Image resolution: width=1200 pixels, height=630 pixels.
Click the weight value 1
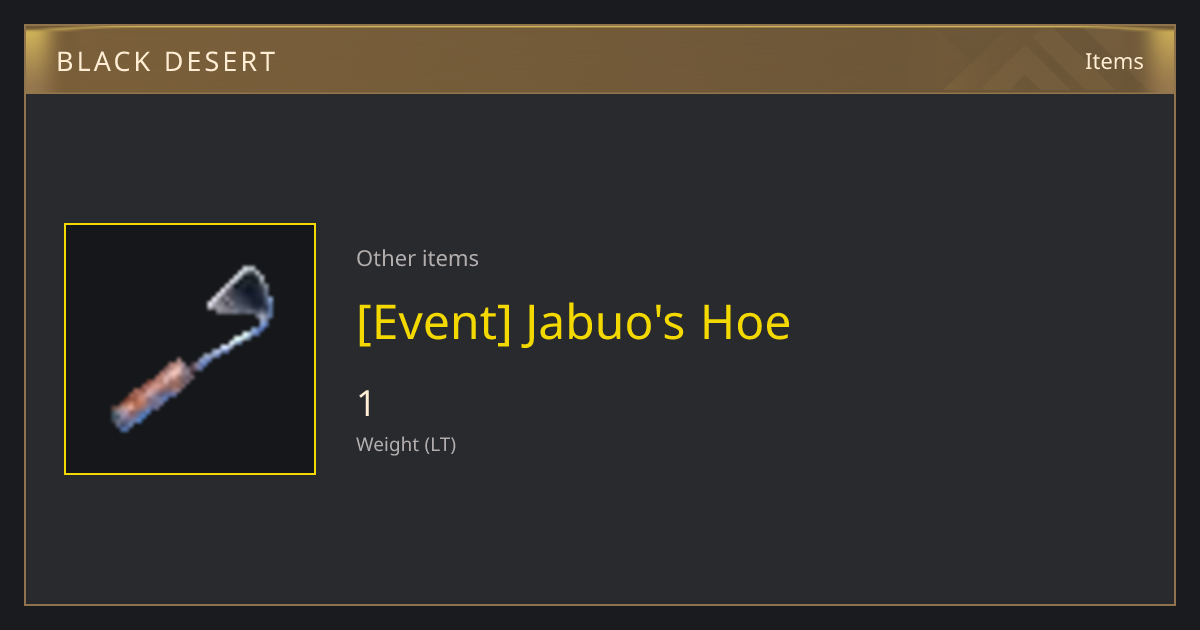(365, 404)
